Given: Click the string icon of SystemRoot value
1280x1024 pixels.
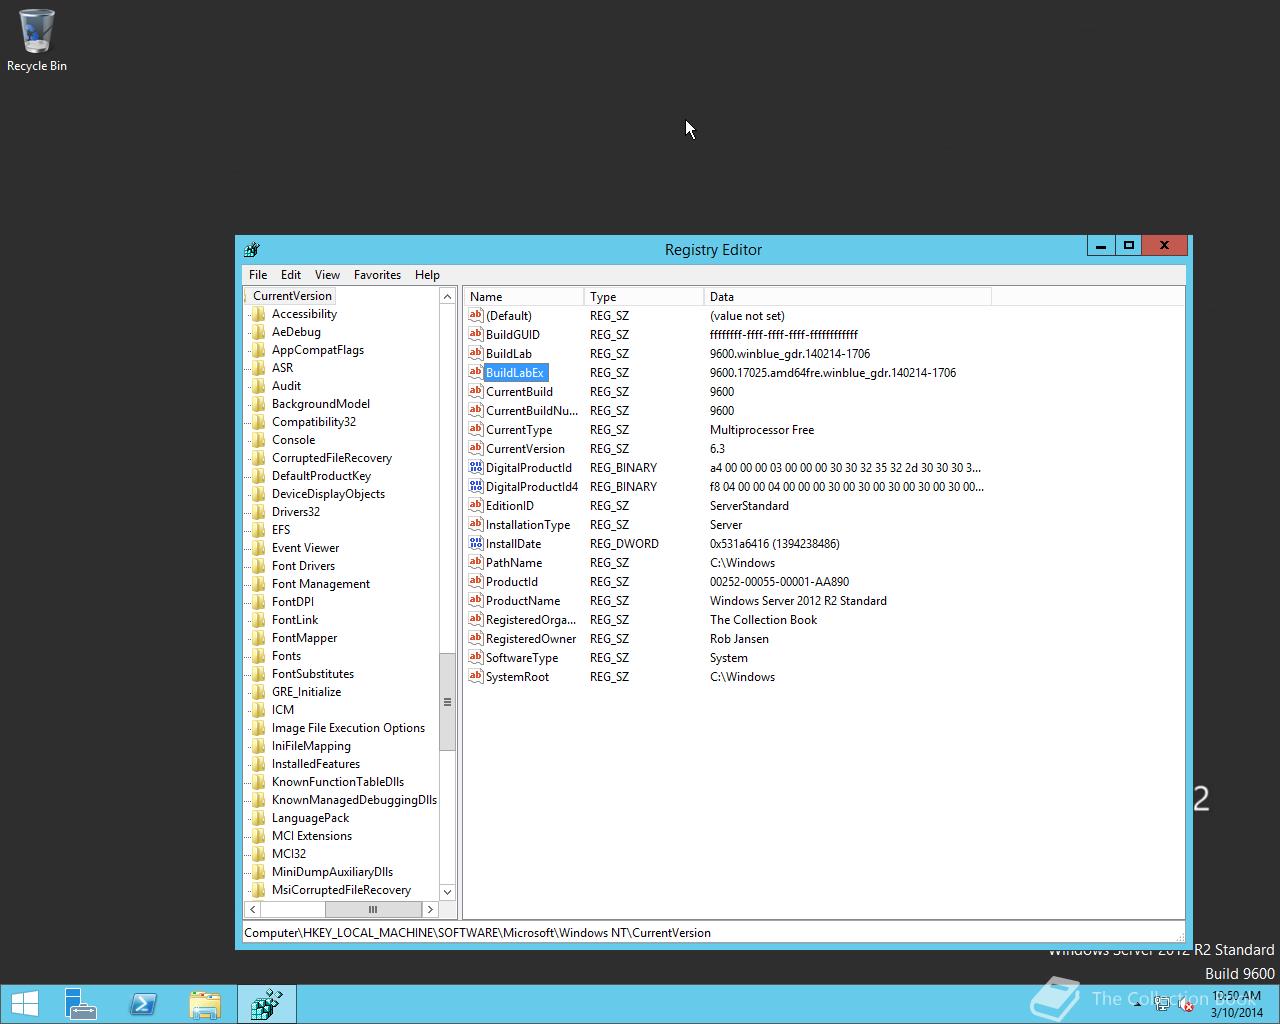Looking at the screenshot, I should [x=476, y=676].
